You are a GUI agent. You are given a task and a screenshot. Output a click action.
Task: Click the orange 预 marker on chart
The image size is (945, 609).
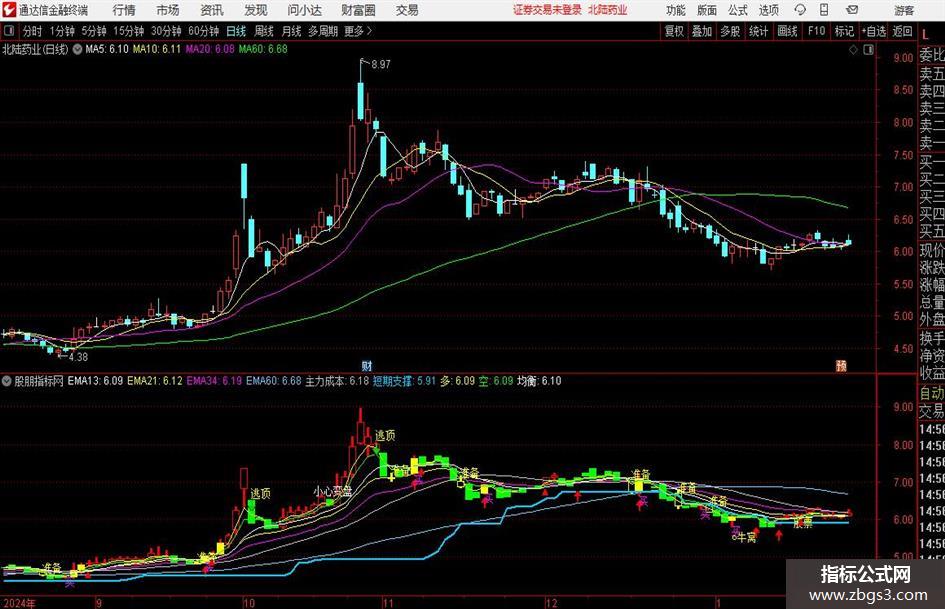841,365
